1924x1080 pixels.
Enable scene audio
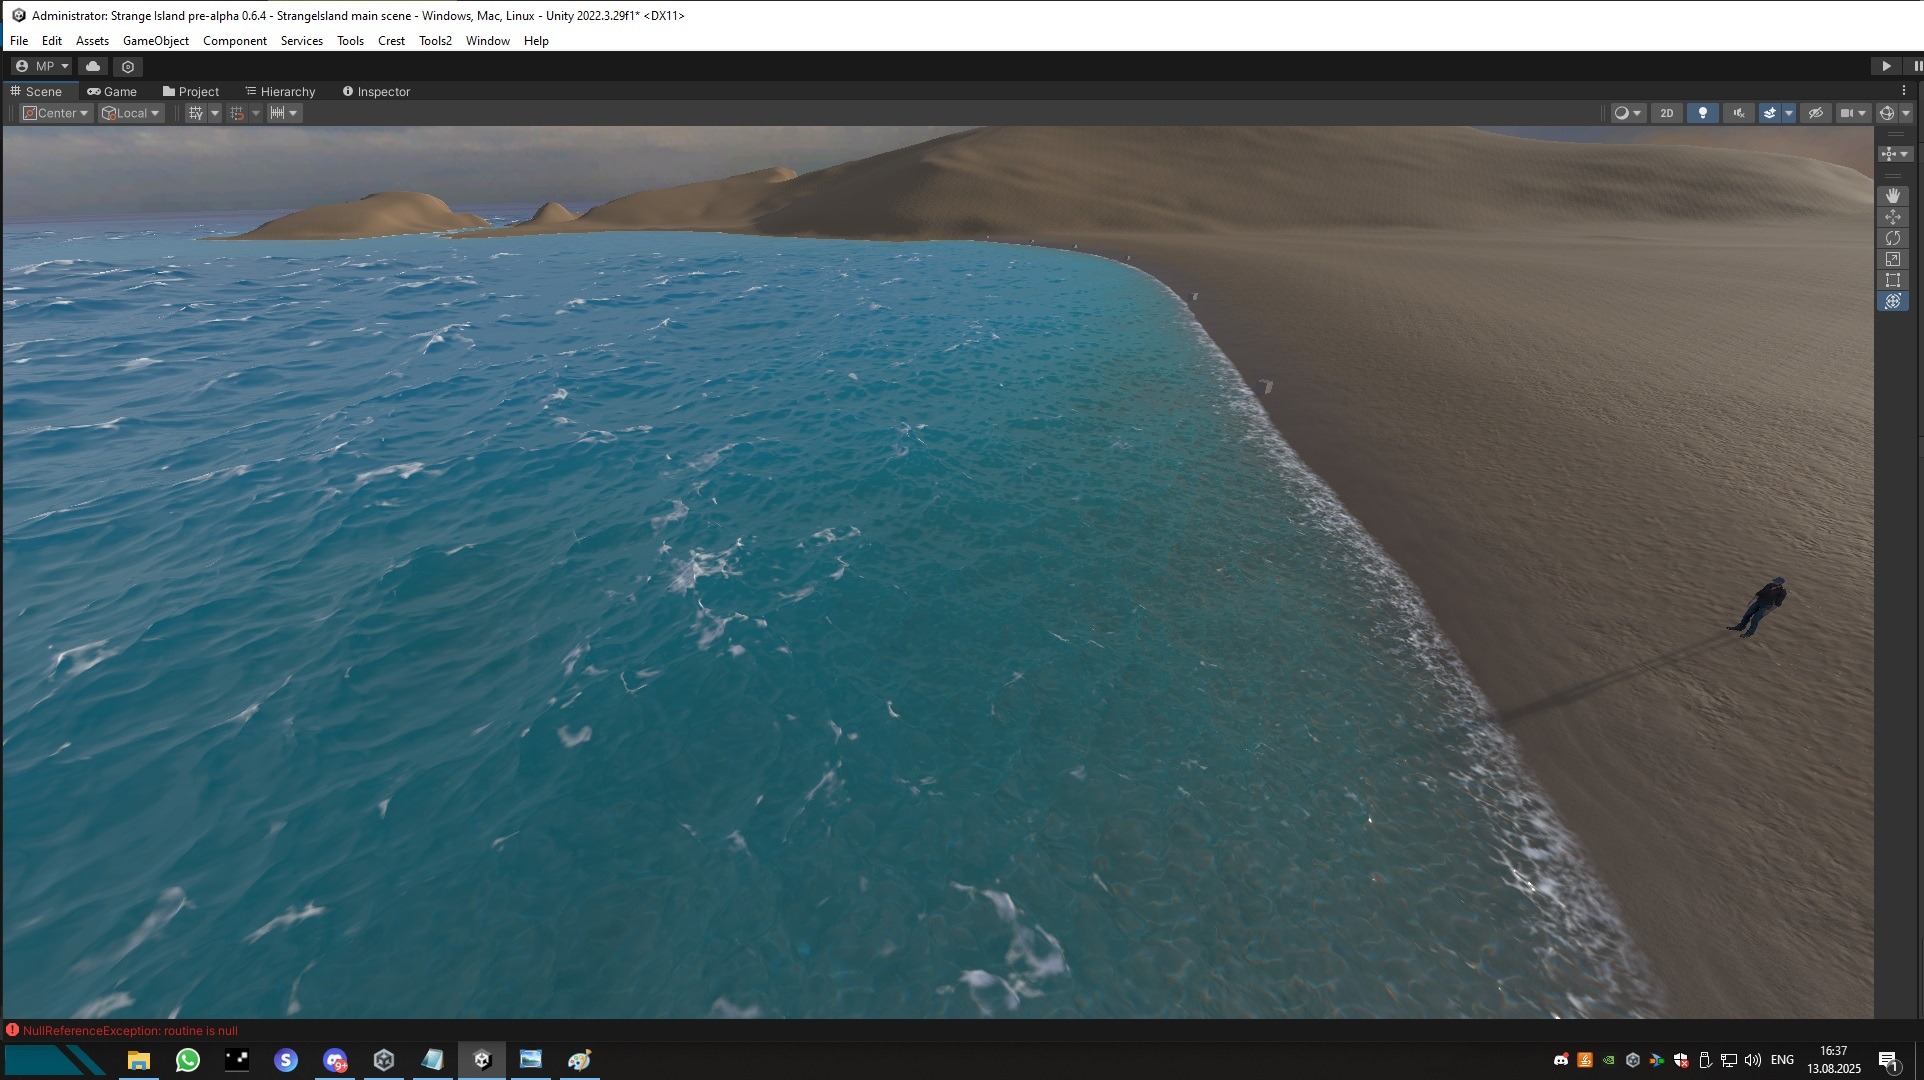click(1739, 113)
